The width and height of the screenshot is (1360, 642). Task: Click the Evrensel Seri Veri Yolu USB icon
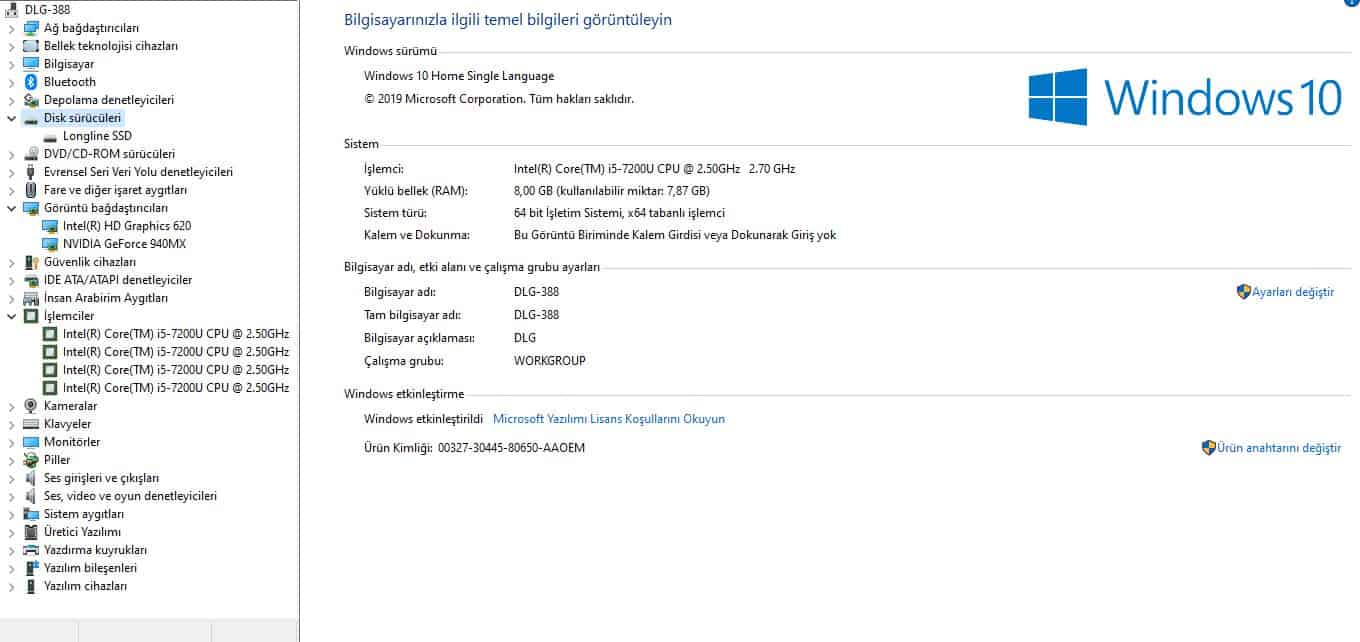tap(31, 172)
